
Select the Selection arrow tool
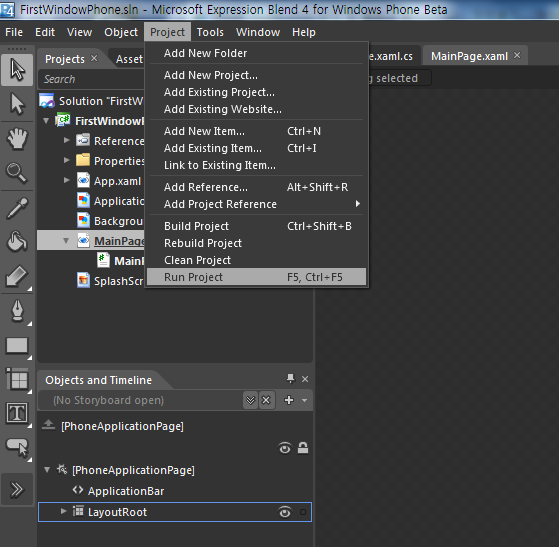[17, 70]
